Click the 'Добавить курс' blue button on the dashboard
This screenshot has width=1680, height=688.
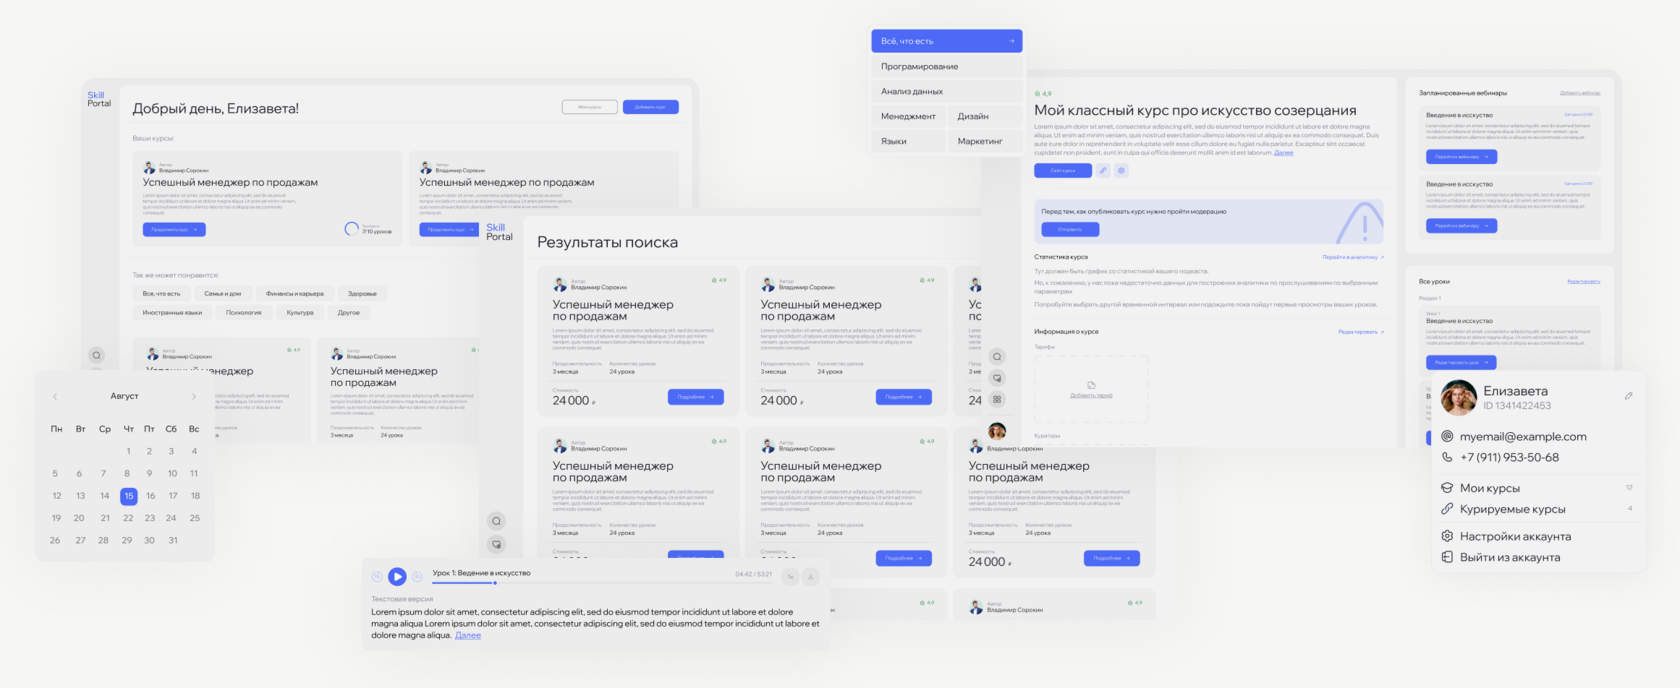[650, 107]
